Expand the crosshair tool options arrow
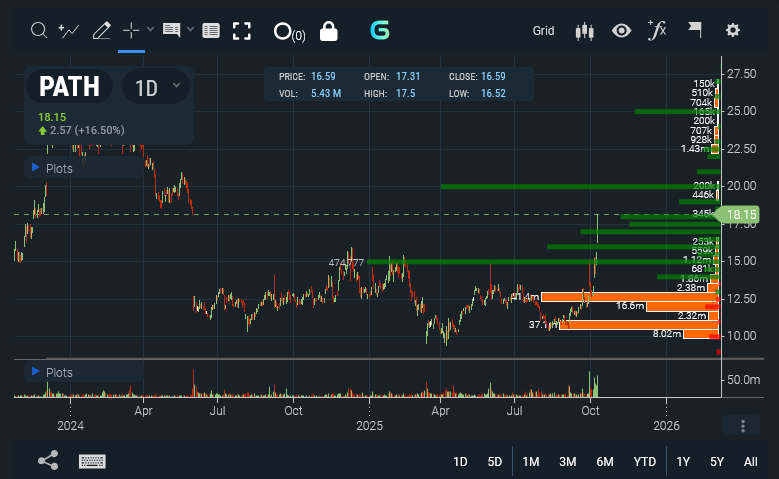Screen dimensions: 779x479 151,29
